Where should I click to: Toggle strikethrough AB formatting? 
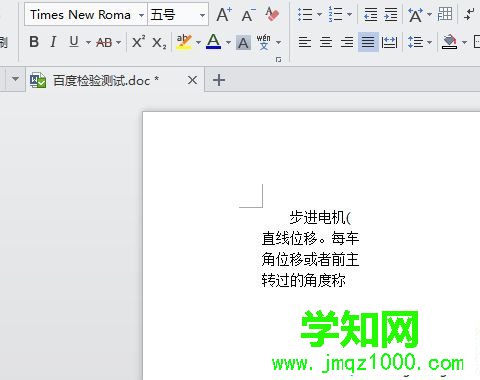pyautogui.click(x=104, y=42)
